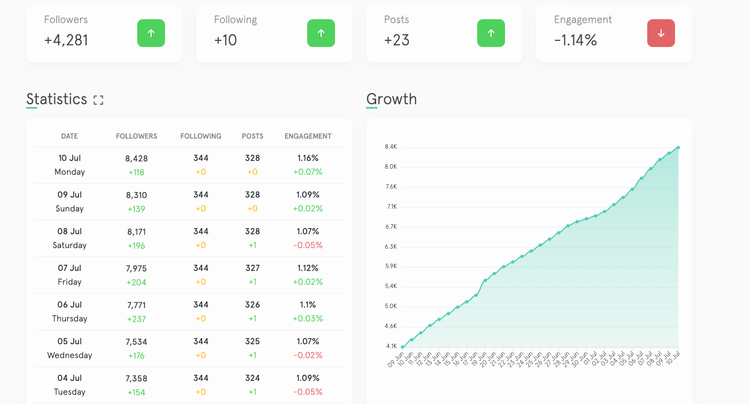The height and width of the screenshot is (404, 750).
Task: Click the green up arrow on Followers card
Action: click(151, 33)
